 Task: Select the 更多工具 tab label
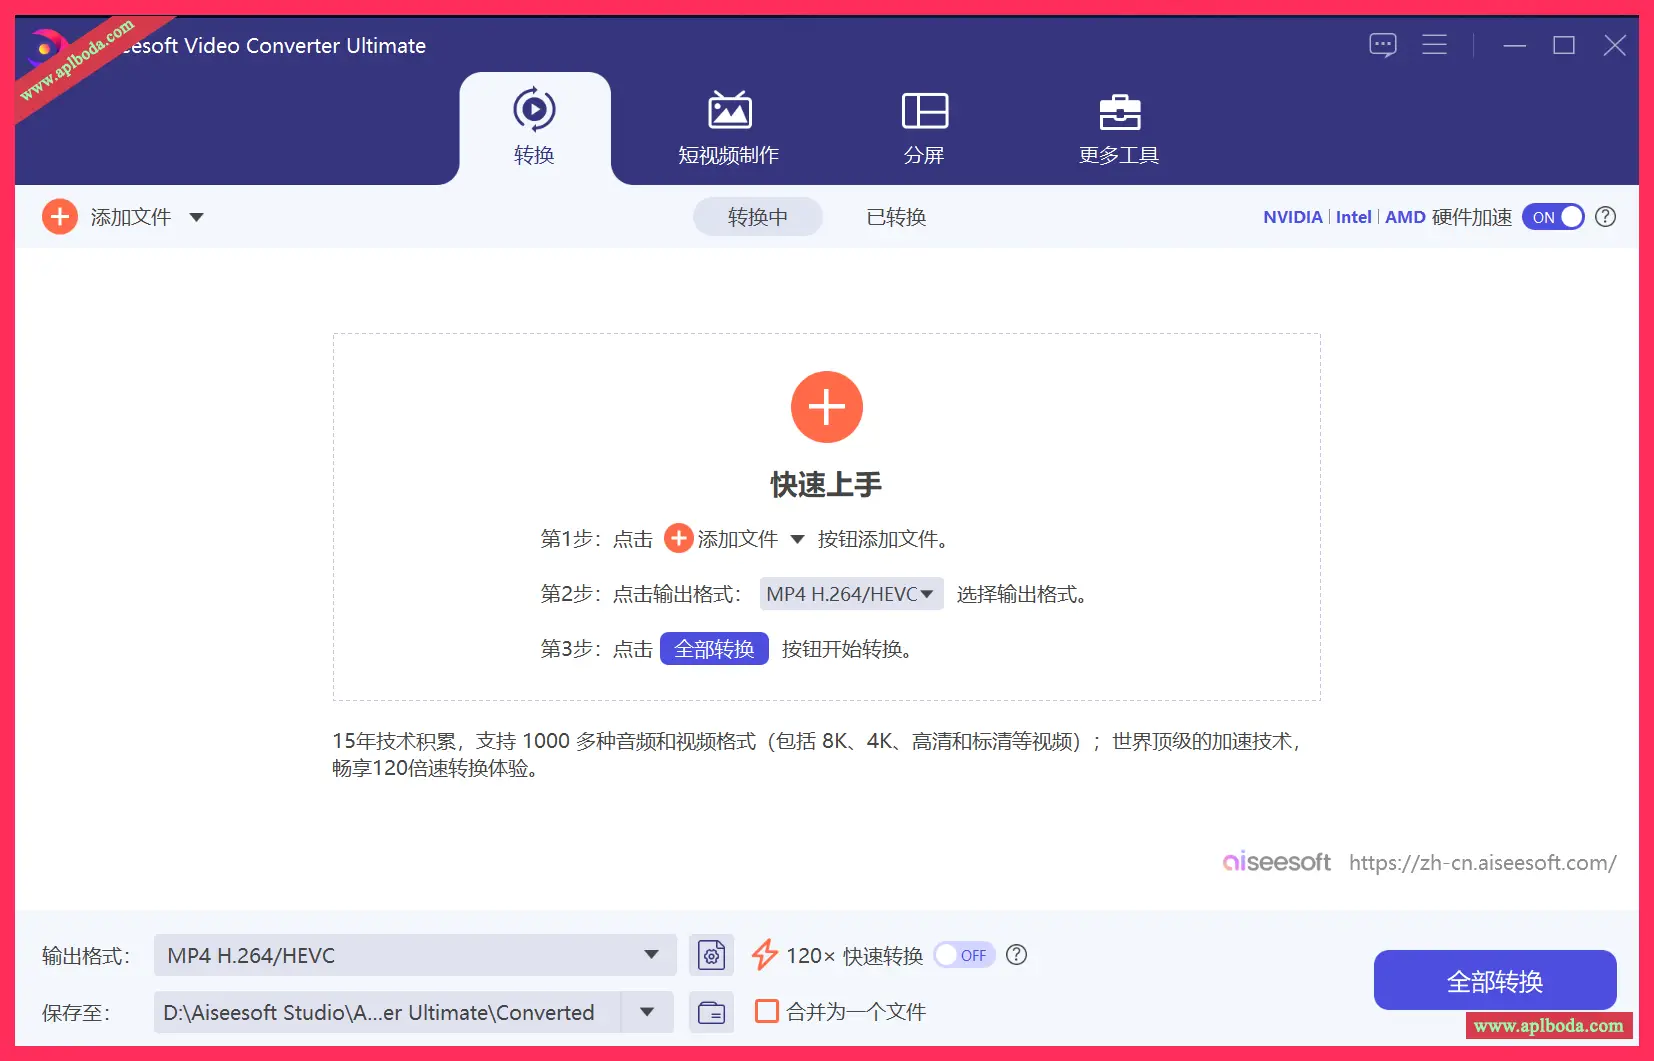point(1119,155)
